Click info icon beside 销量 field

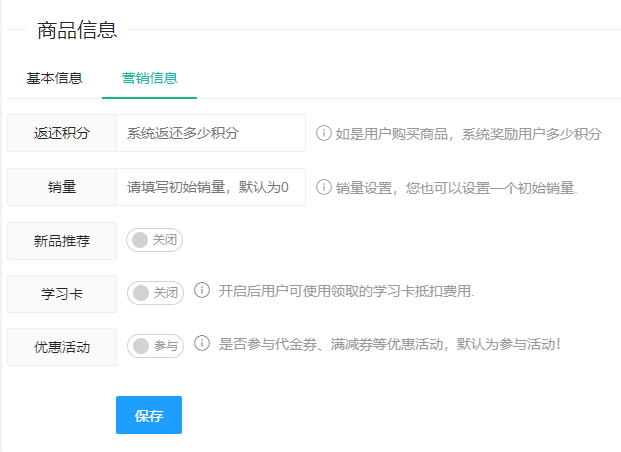coord(324,187)
